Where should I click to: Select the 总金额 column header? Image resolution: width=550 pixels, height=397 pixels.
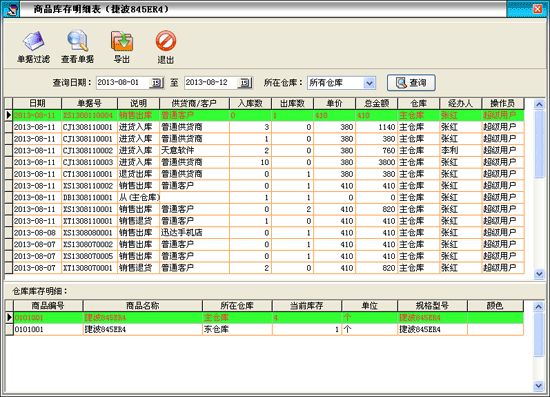(376, 103)
